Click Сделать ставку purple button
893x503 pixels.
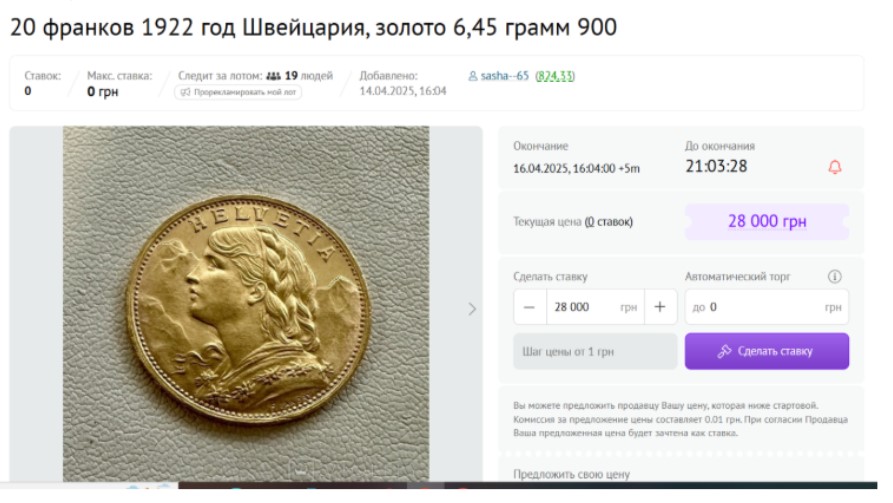pyautogui.click(x=767, y=351)
